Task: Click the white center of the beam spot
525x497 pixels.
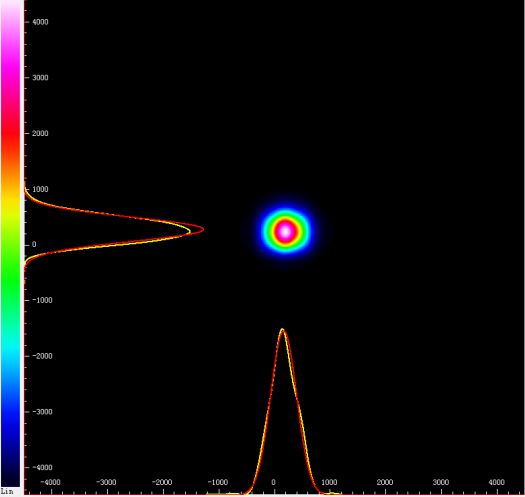Action: point(285,231)
